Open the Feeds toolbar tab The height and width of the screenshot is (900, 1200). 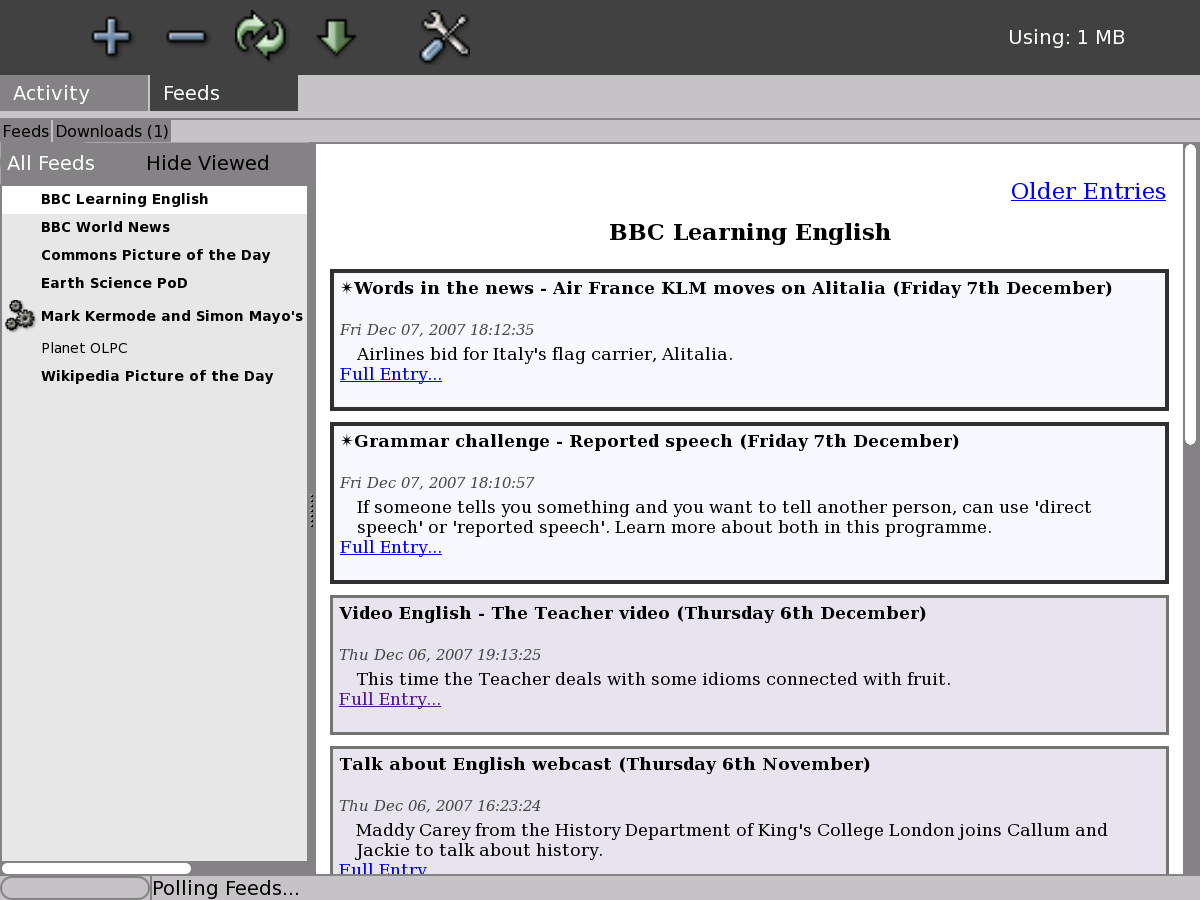223,93
